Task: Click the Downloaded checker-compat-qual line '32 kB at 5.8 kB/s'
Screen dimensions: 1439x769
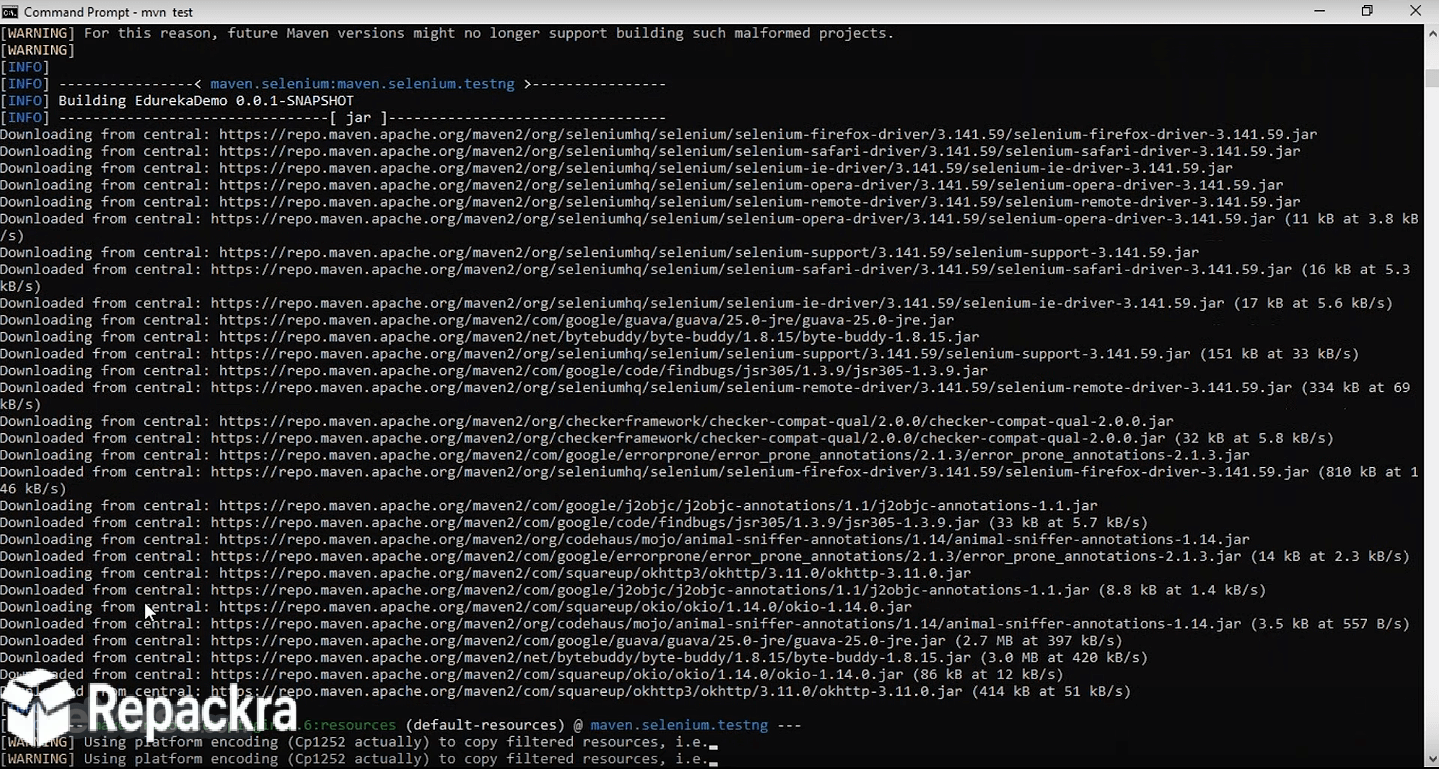Action: click(x=667, y=438)
